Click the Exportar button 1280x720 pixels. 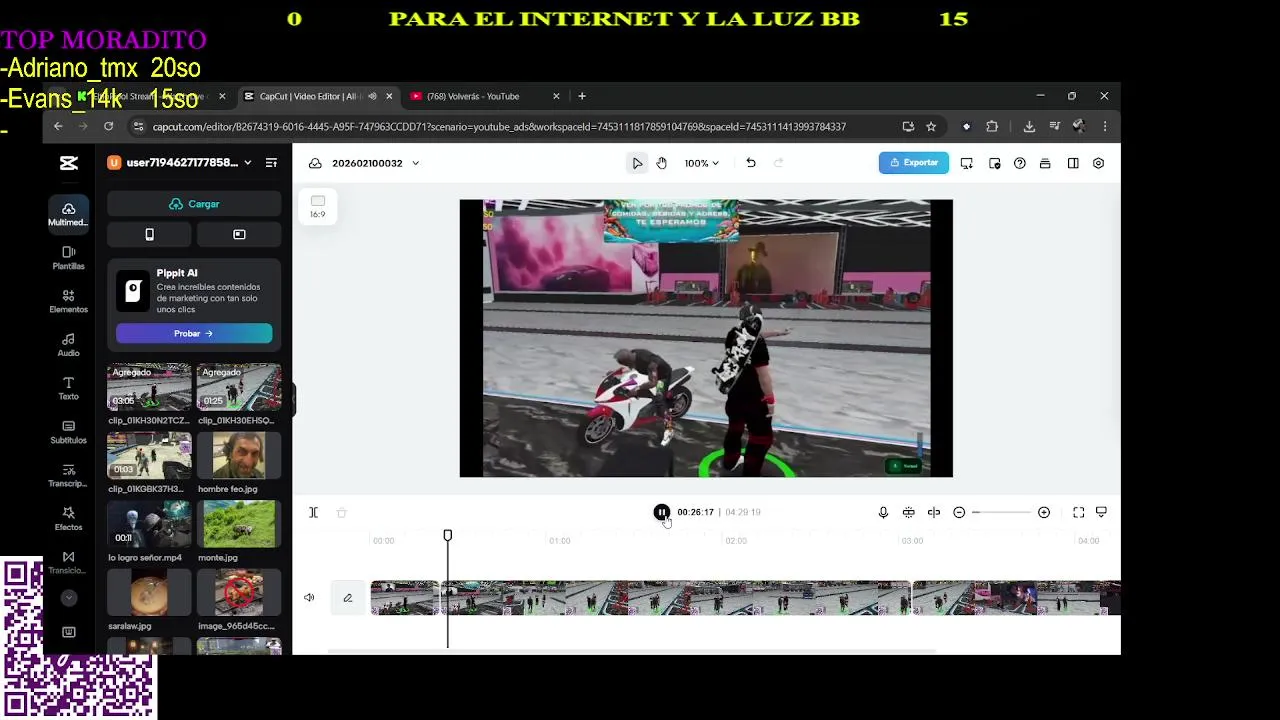(x=914, y=163)
